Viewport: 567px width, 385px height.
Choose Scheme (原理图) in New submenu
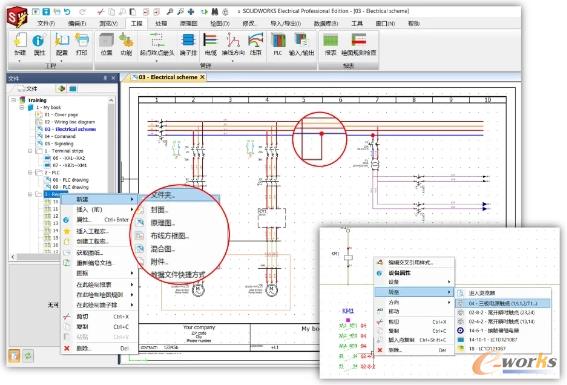click(x=163, y=223)
